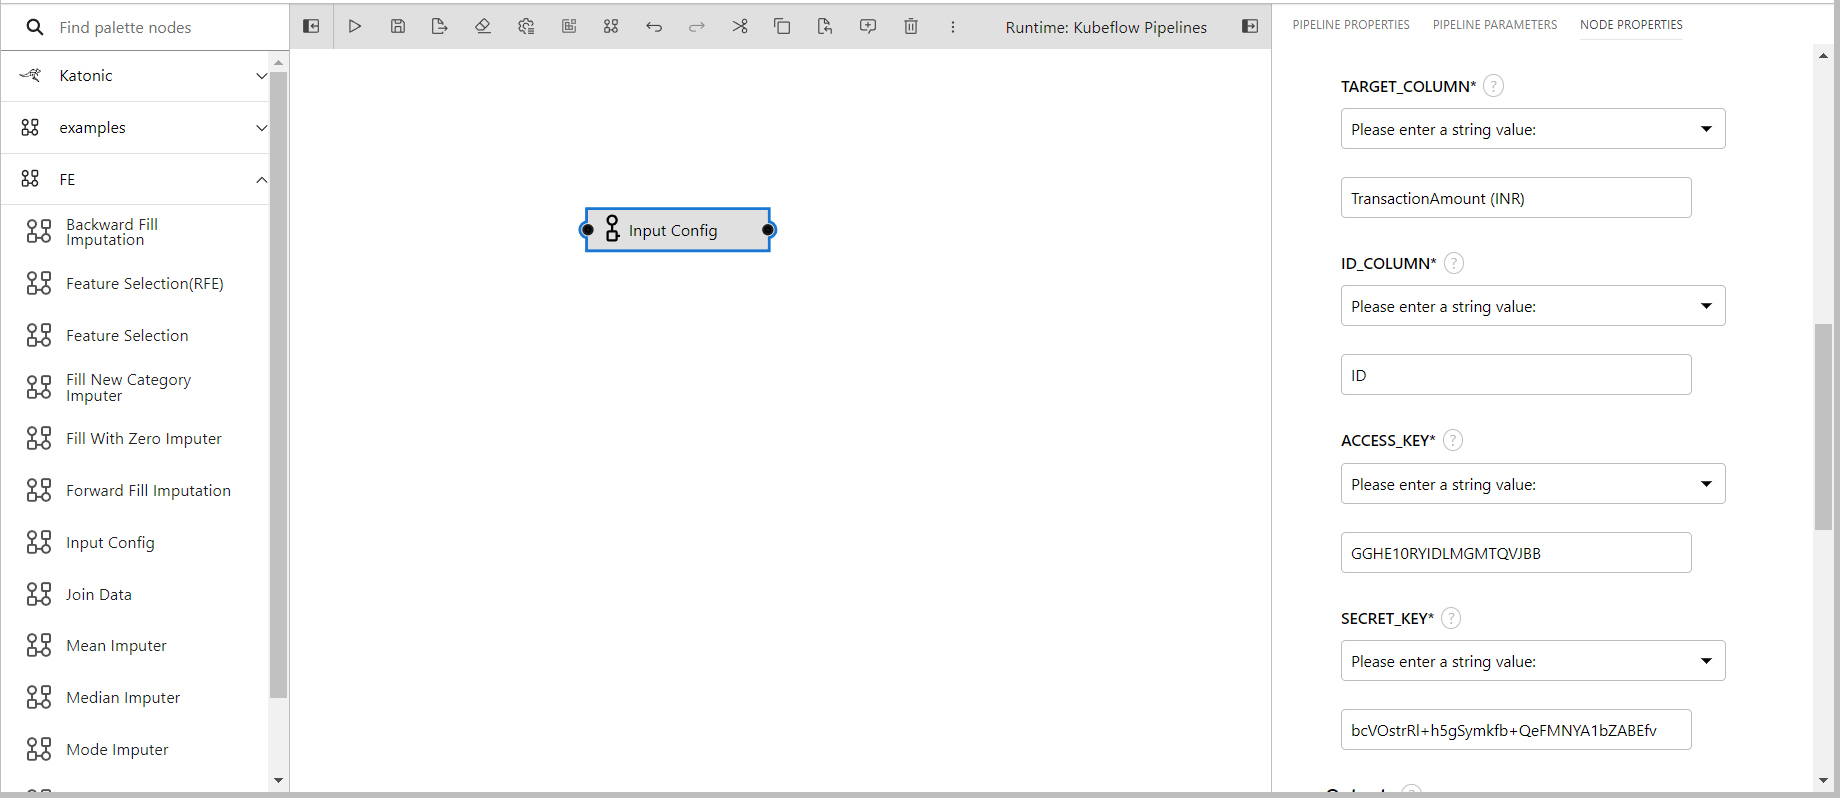Add a comment to the canvas
This screenshot has height=798, width=1840.
click(868, 27)
